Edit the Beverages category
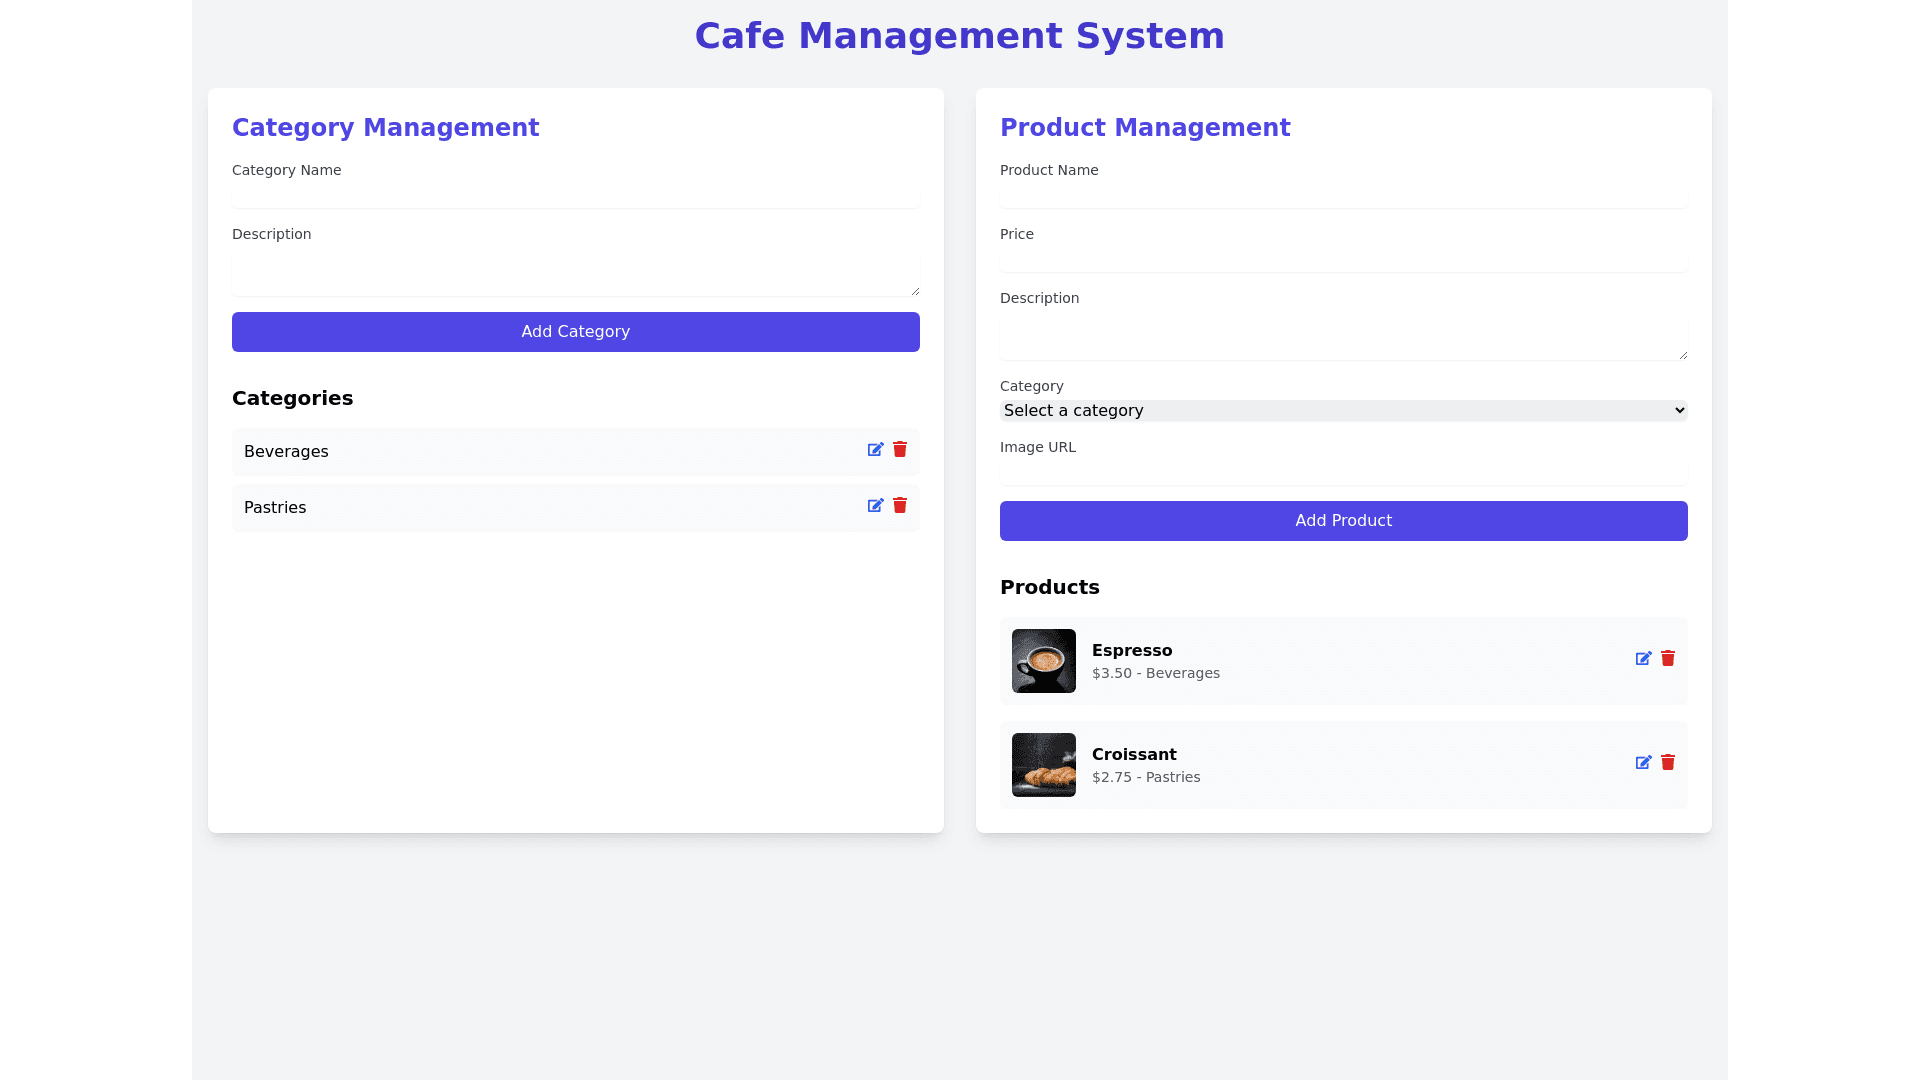Viewport: 1920px width, 1080px height. click(875, 450)
